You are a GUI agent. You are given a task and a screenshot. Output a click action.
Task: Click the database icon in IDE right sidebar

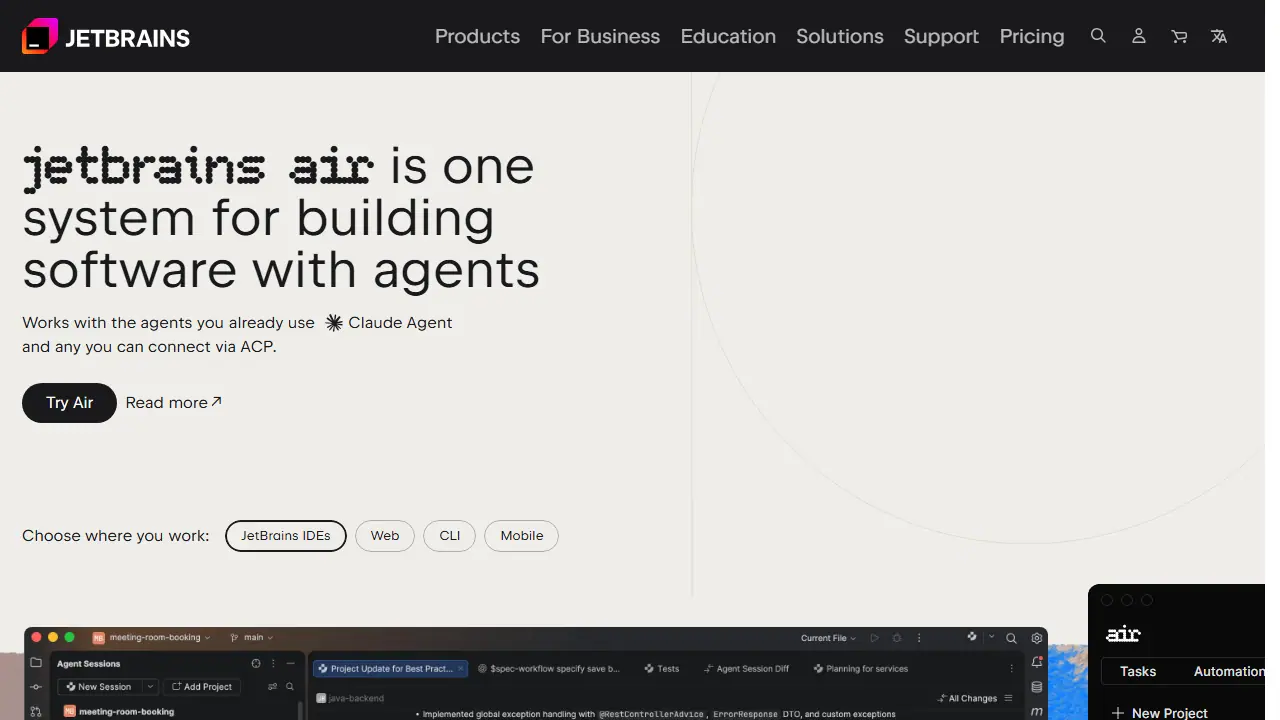pos(1037,687)
